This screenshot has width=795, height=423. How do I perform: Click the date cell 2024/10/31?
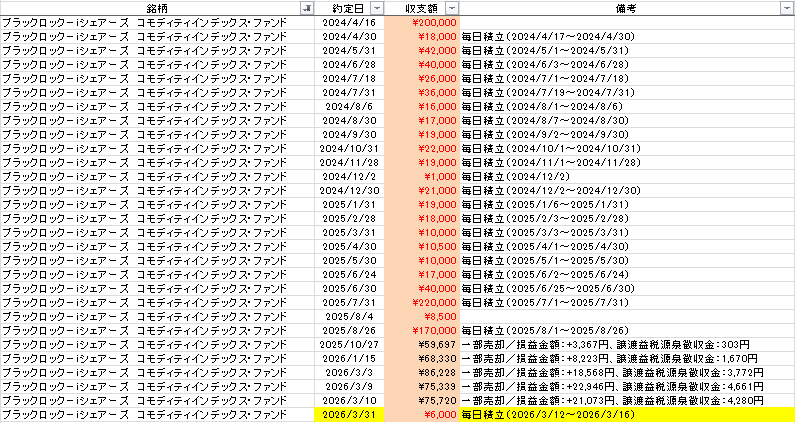pyautogui.click(x=349, y=149)
